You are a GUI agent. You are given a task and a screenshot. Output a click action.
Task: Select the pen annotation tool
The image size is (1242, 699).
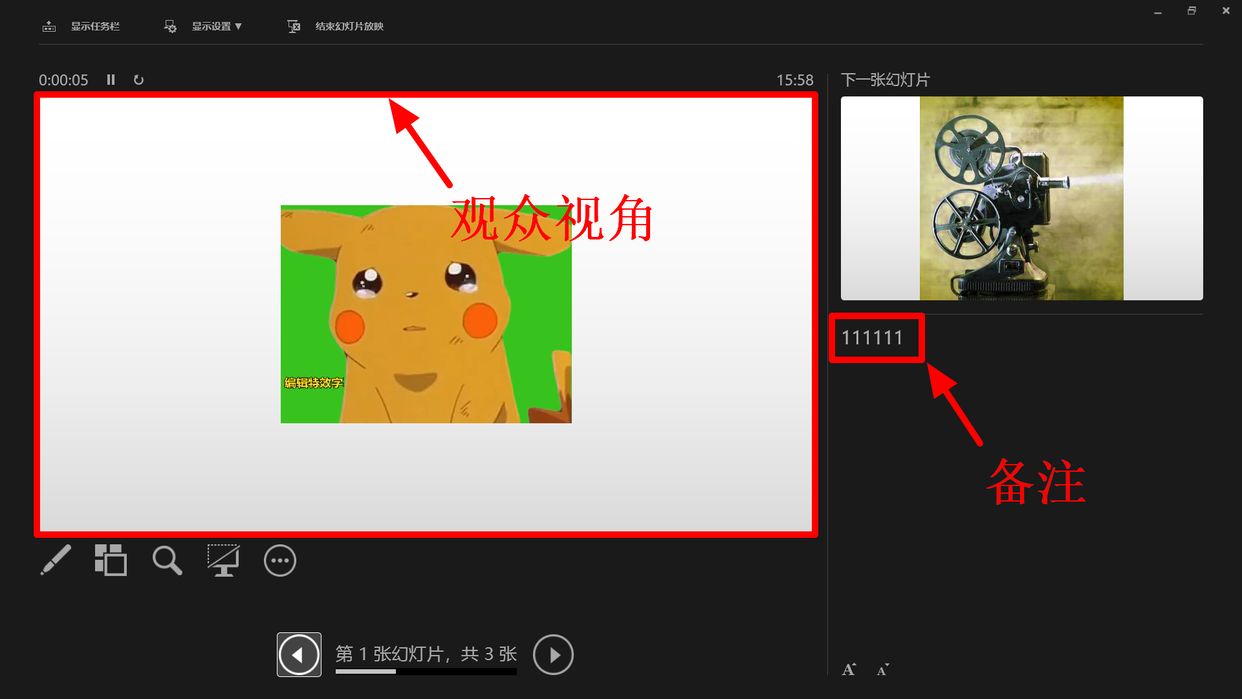[x=55, y=560]
